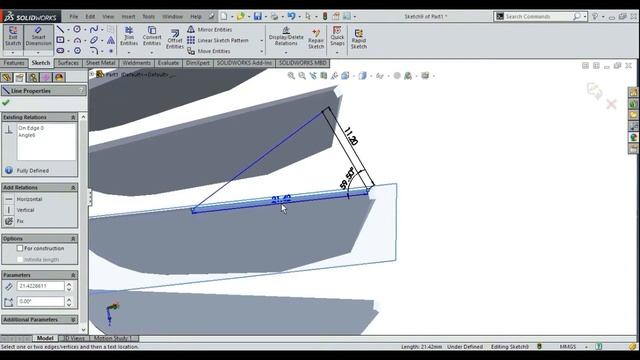Image resolution: width=640 pixels, height=360 pixels.
Task: Select the Straight Slot tool
Action: coord(60,51)
